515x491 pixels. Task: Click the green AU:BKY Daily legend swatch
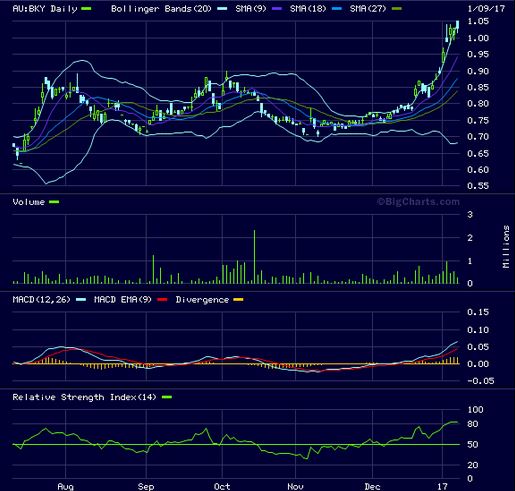[86, 9]
